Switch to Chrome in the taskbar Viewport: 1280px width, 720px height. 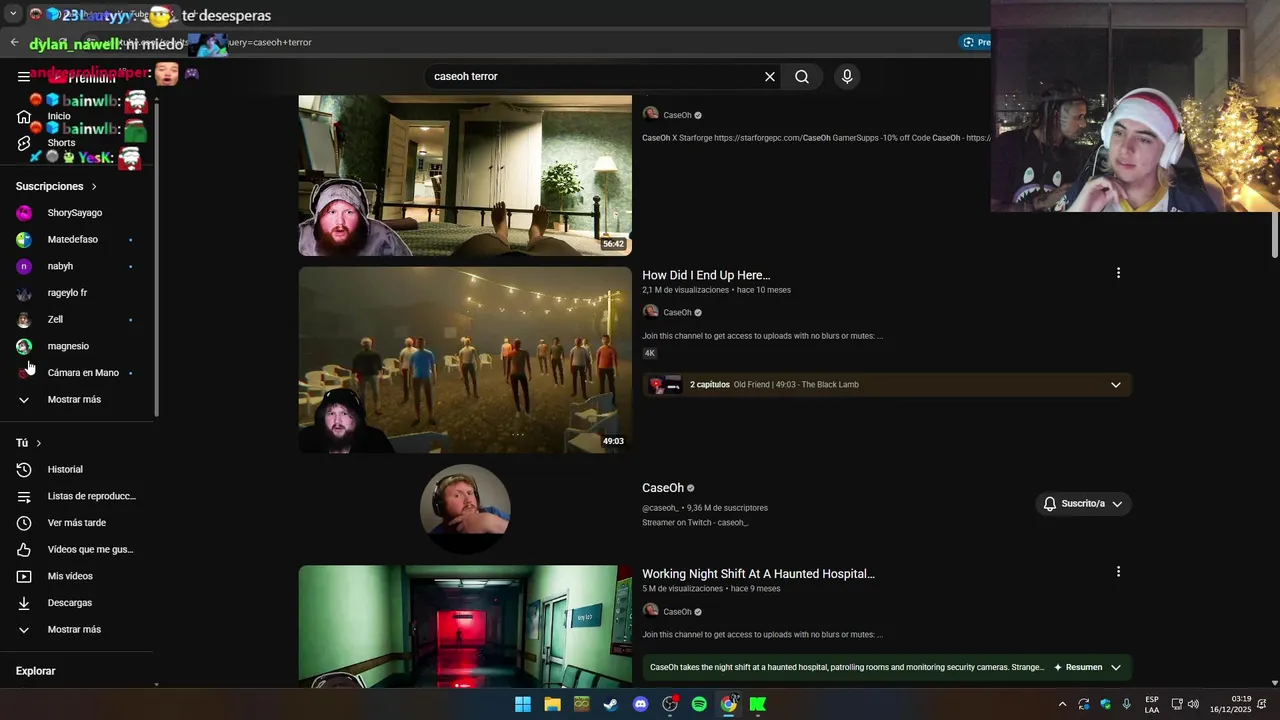click(729, 704)
